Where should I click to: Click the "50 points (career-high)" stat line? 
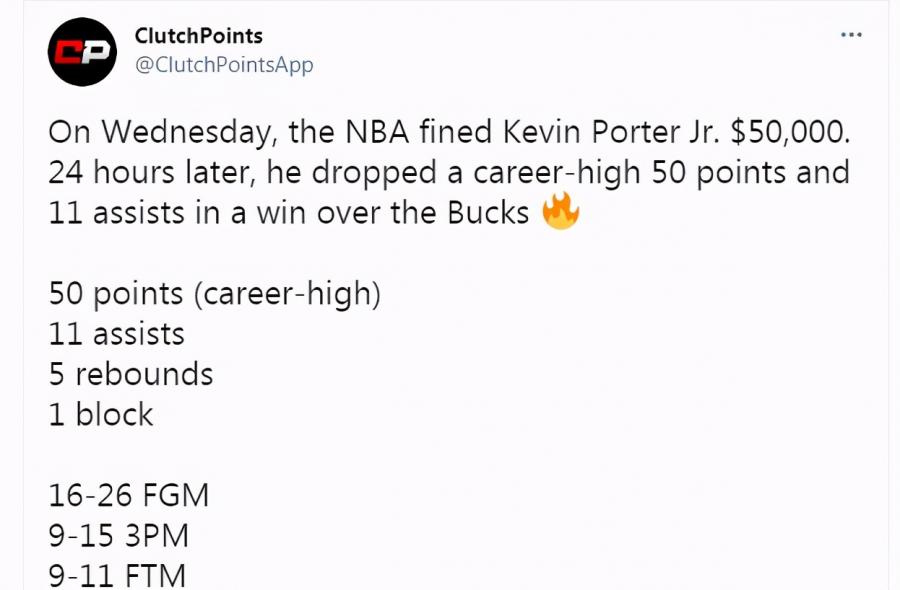215,294
